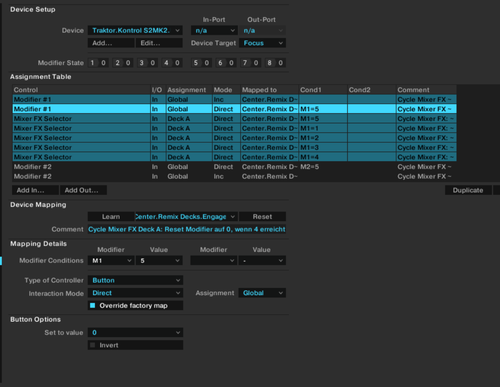
Task: Select the Modifier #2 Inc row
Action: click(234, 176)
